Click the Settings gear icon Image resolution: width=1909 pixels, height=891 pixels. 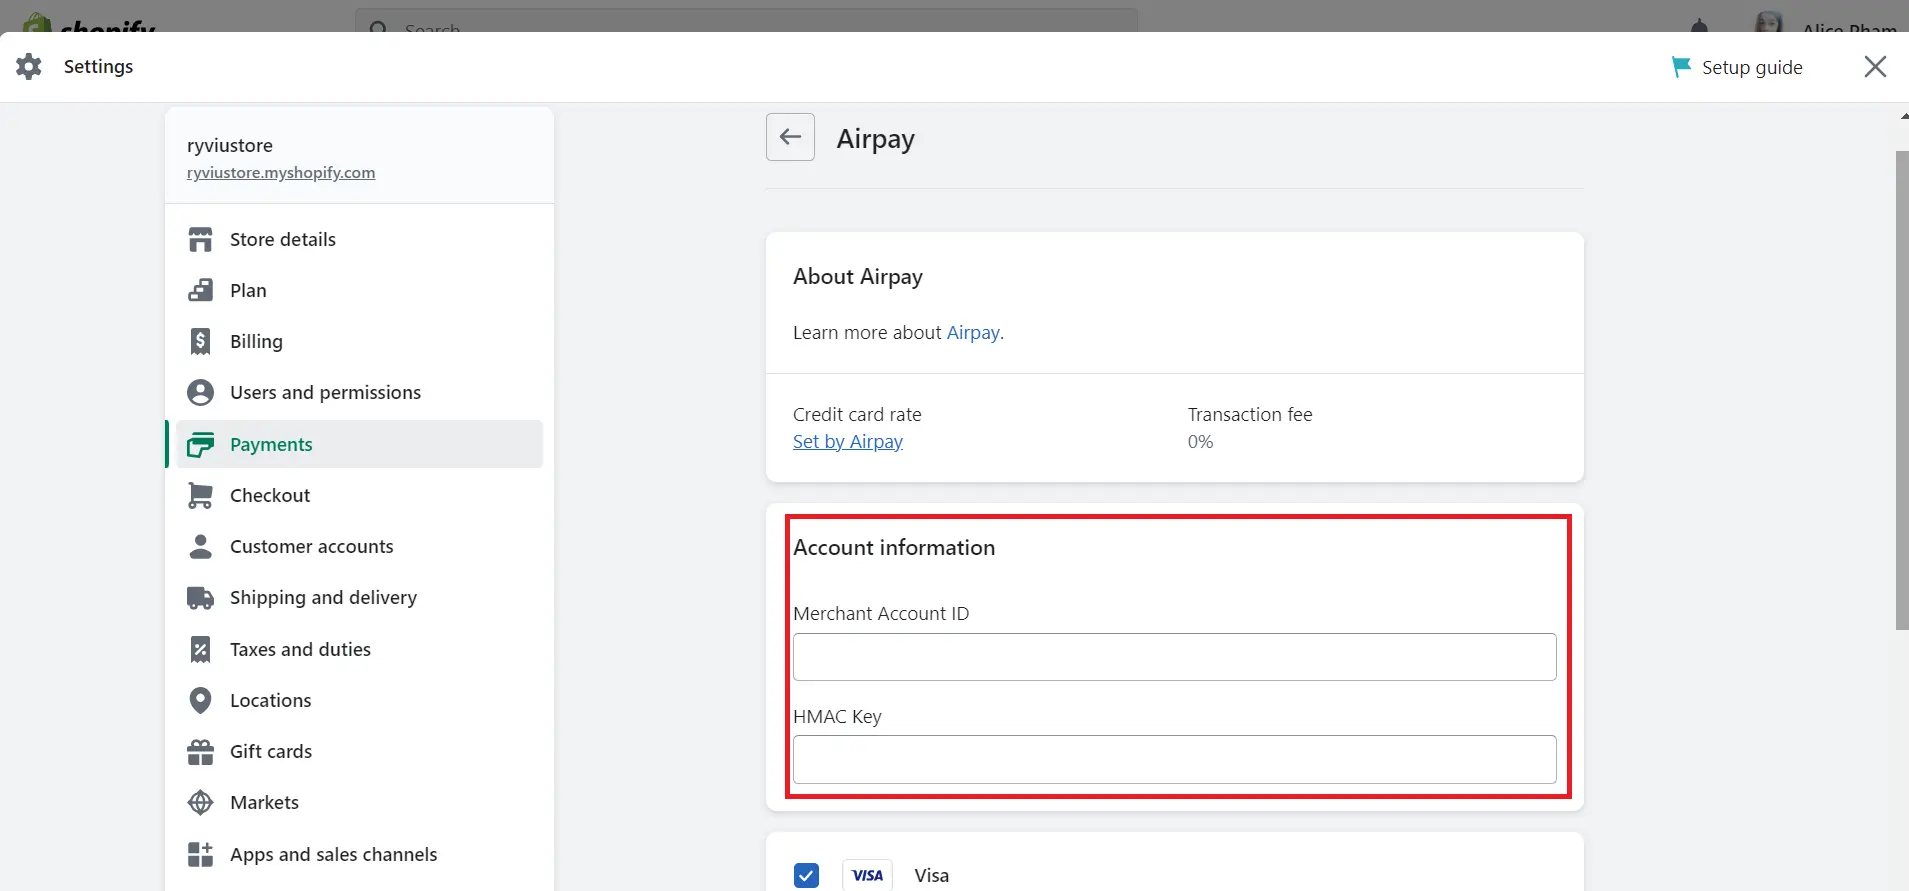tap(29, 67)
